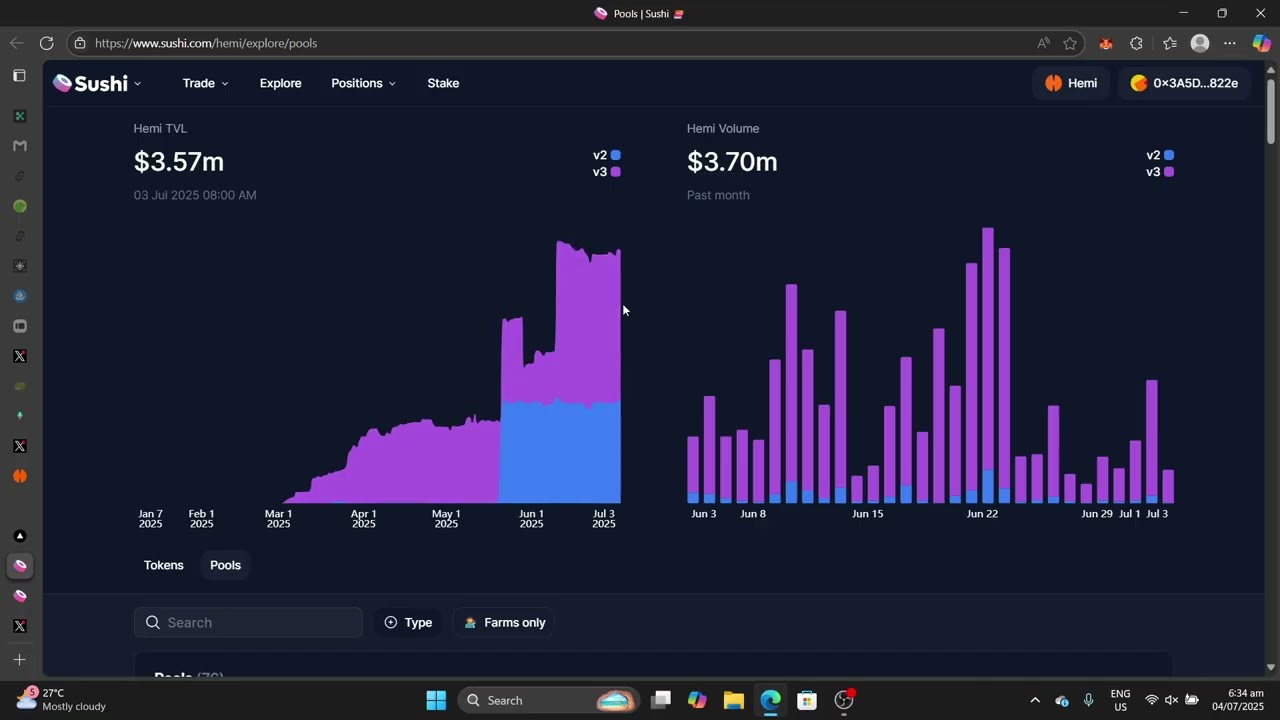Reload the page with the refresh icon
This screenshot has height=720, width=1280.
(46, 43)
